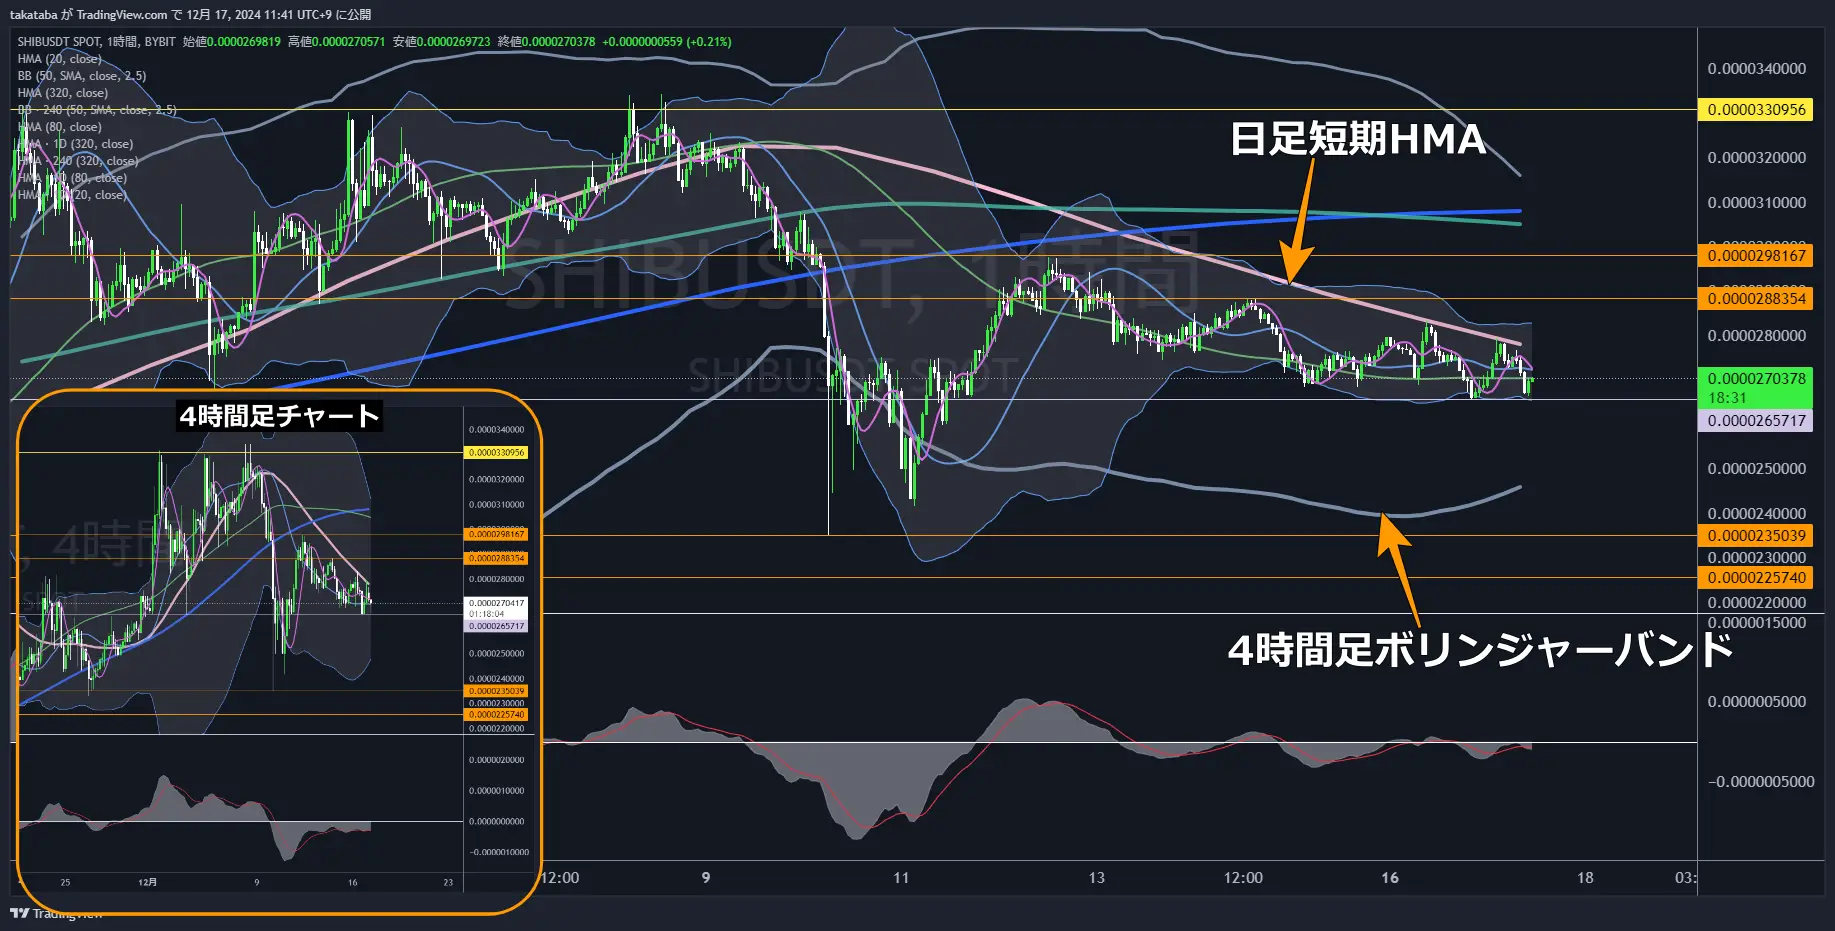Click the −0.0000005000 oscillator axis tick
This screenshot has height=931, width=1835.
tap(1761, 782)
